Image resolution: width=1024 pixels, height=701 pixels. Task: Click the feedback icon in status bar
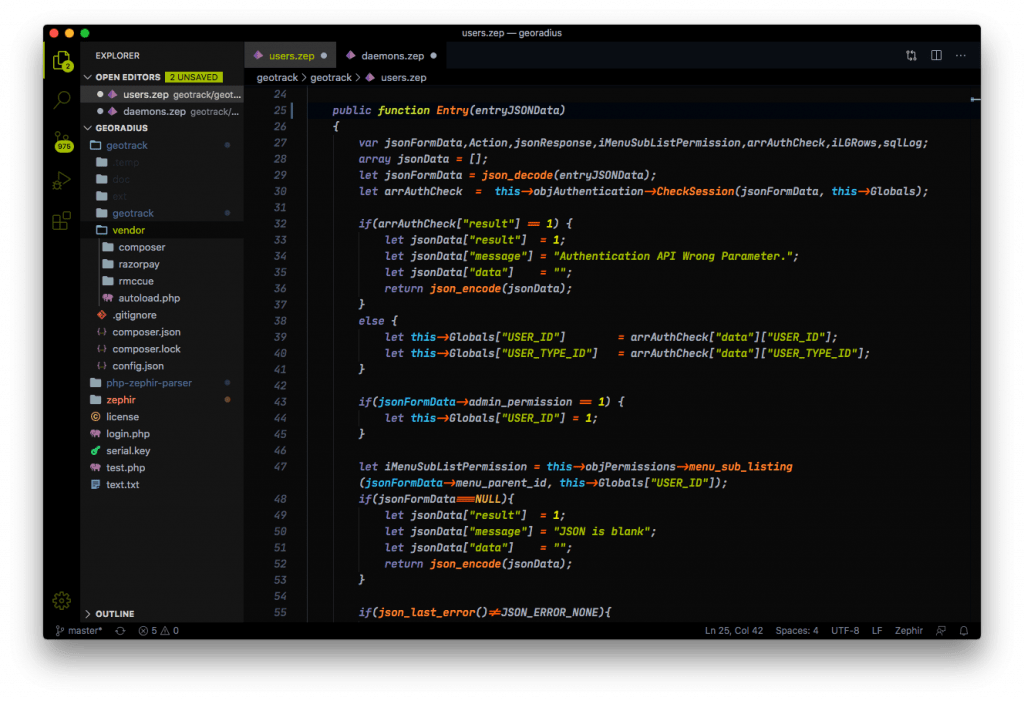[x=940, y=630]
